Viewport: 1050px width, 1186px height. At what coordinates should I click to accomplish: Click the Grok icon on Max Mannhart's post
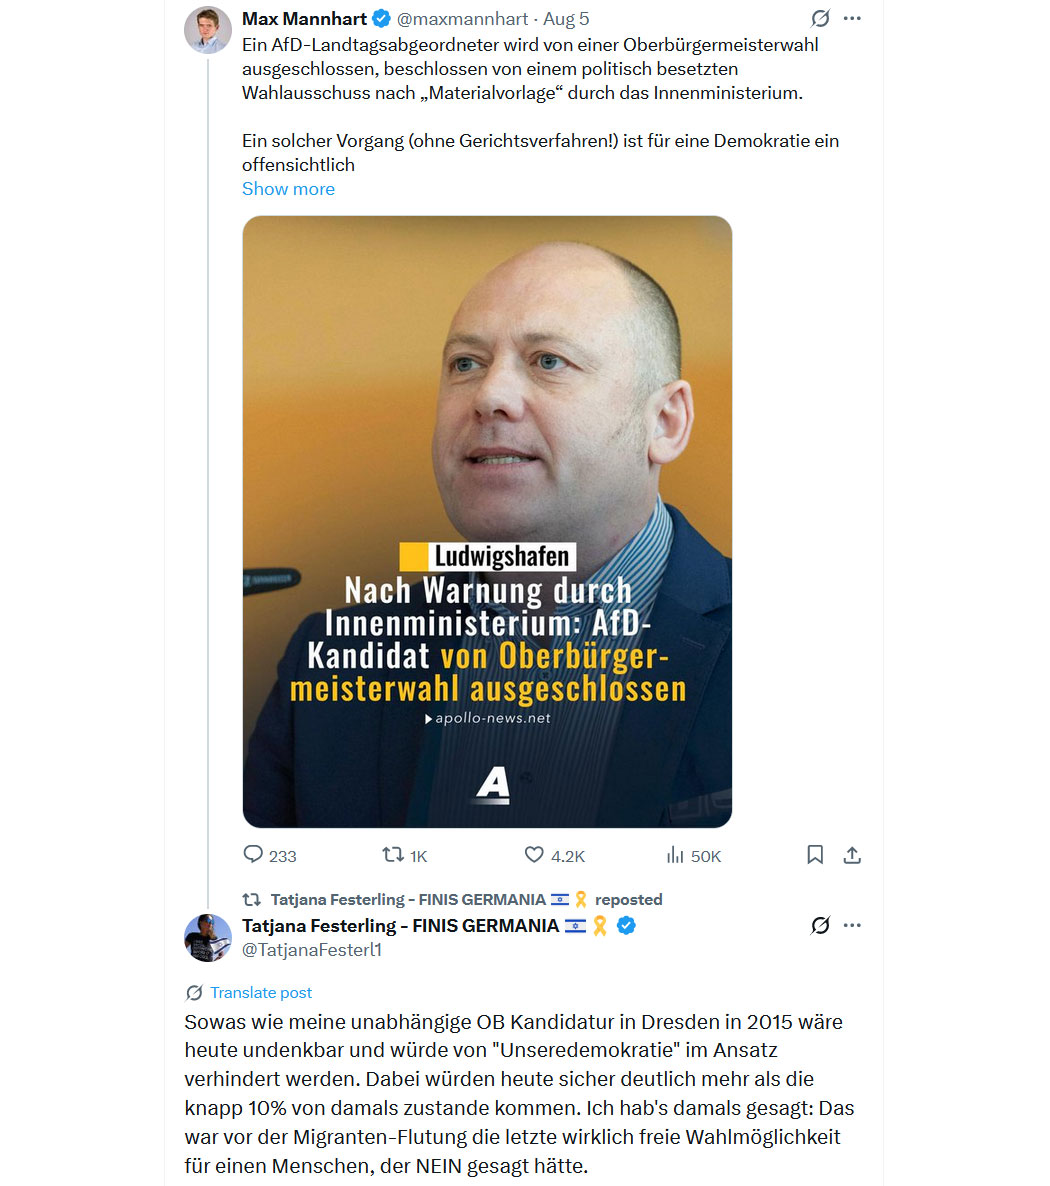point(820,18)
